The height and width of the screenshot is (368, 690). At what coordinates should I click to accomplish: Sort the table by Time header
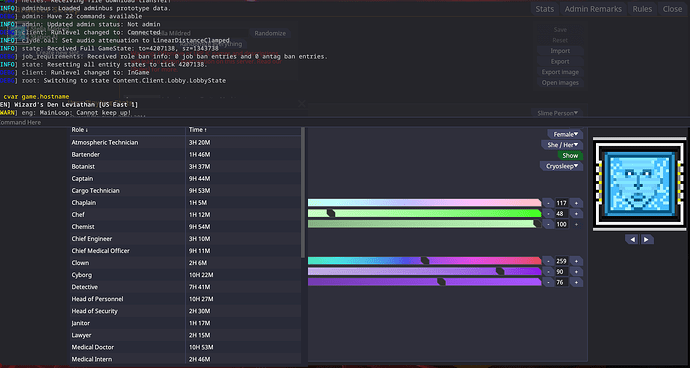pos(243,130)
